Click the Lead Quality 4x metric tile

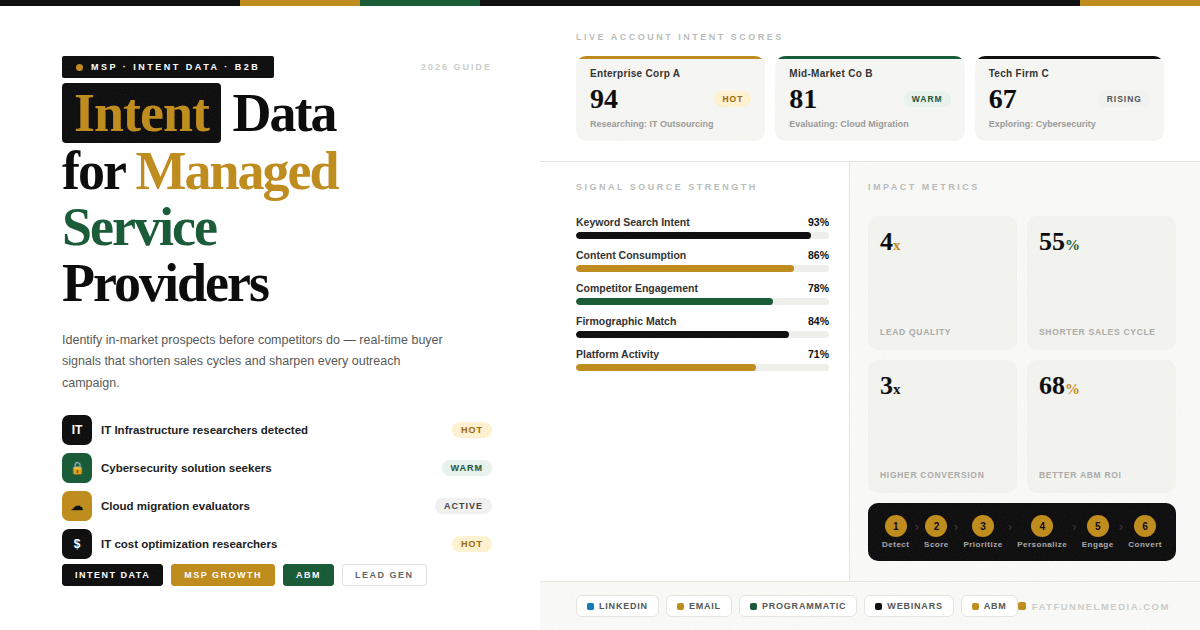tap(942, 283)
